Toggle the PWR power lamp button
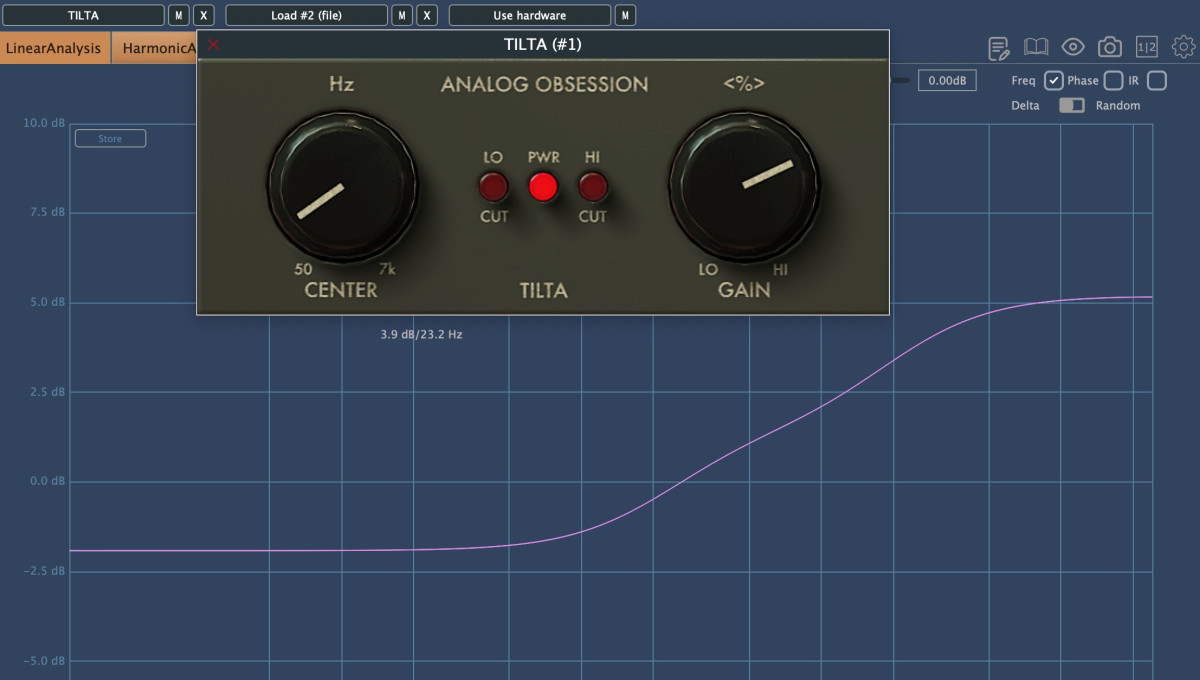 [543, 187]
